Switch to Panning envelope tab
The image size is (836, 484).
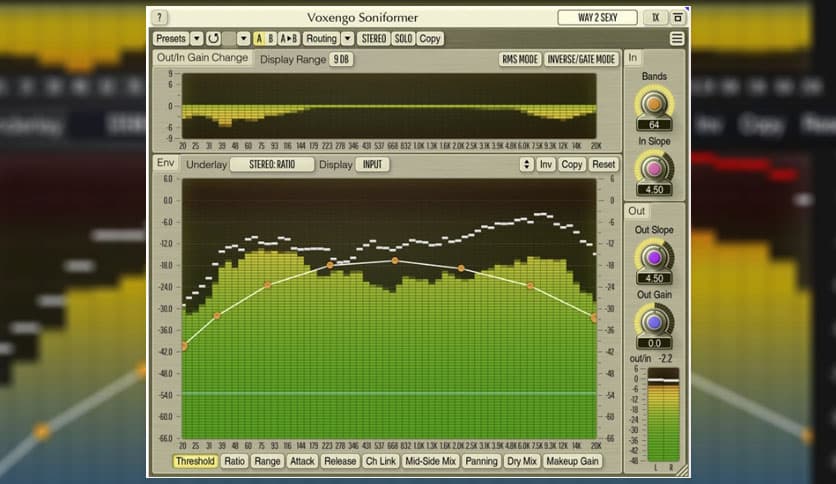[481, 461]
